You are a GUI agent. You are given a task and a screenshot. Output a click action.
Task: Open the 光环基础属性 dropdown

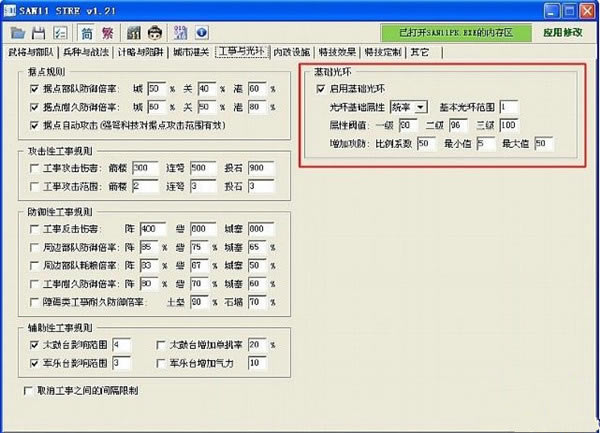(x=420, y=107)
